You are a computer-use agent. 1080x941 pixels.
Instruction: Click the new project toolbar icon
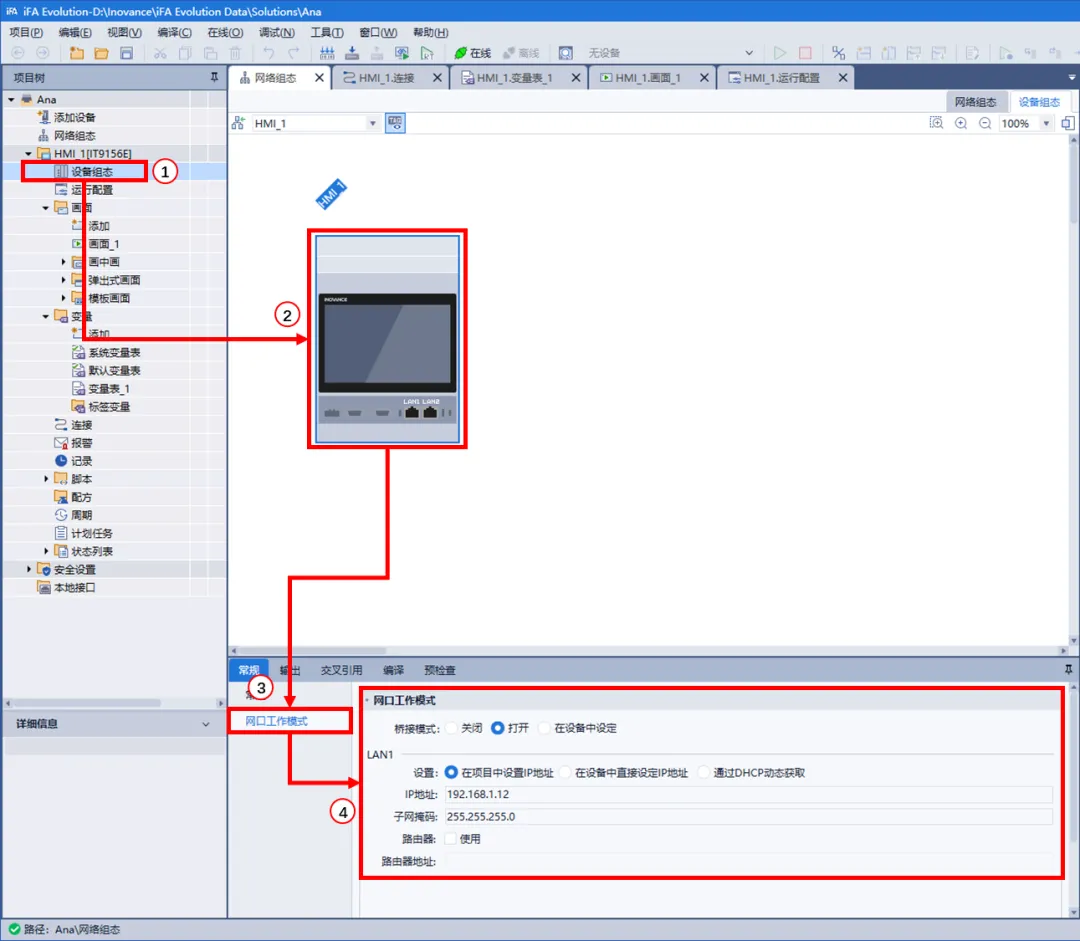click(x=76, y=53)
